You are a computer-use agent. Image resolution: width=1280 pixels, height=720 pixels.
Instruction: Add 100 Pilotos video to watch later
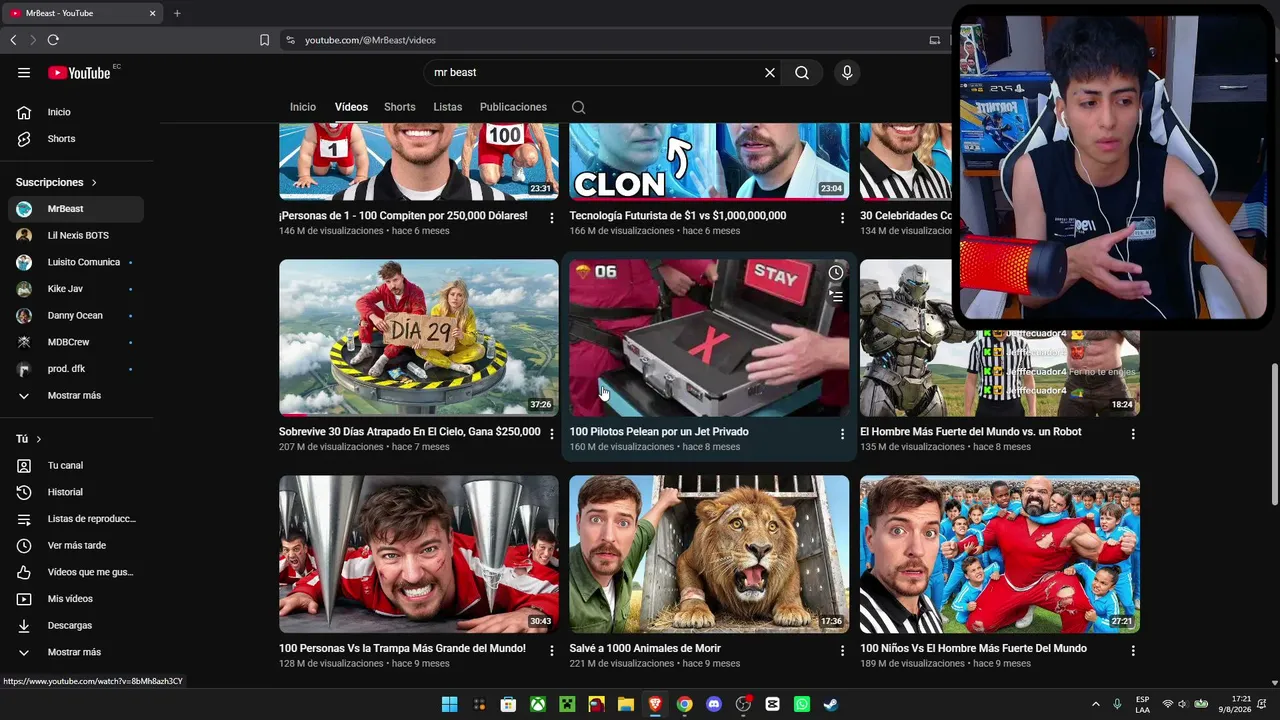836,273
